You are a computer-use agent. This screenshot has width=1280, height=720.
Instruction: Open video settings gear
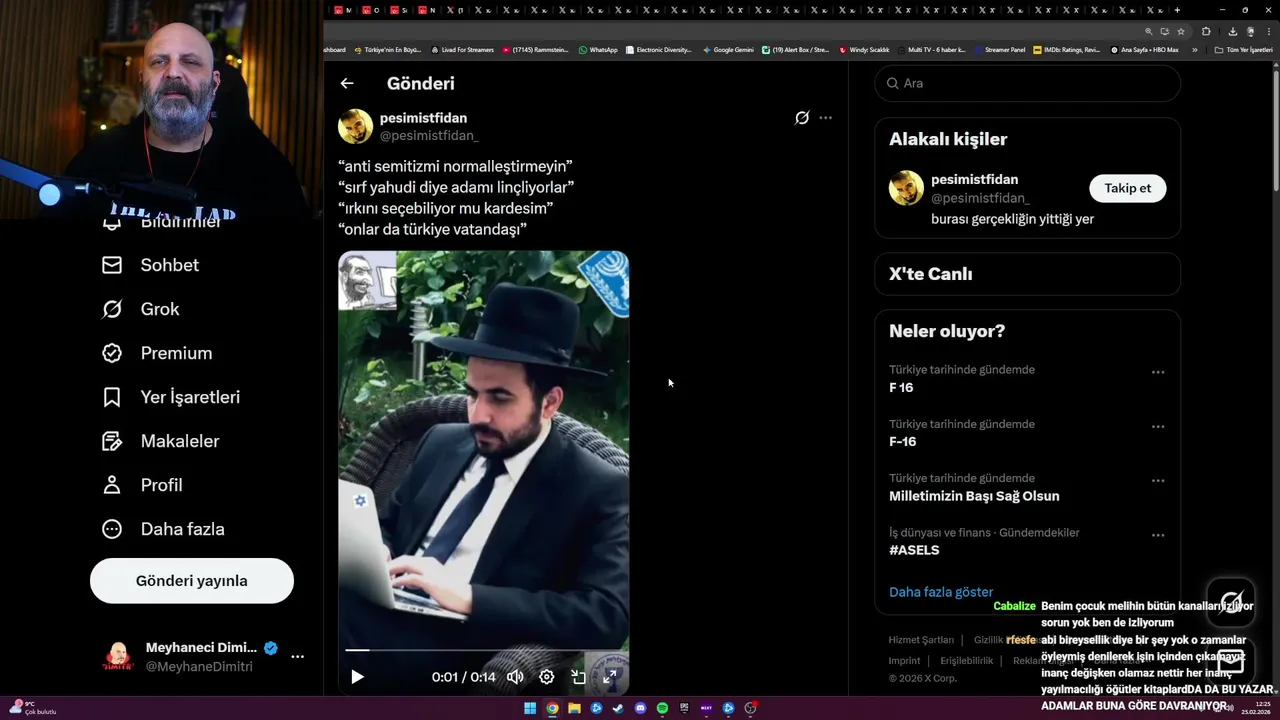click(x=547, y=677)
